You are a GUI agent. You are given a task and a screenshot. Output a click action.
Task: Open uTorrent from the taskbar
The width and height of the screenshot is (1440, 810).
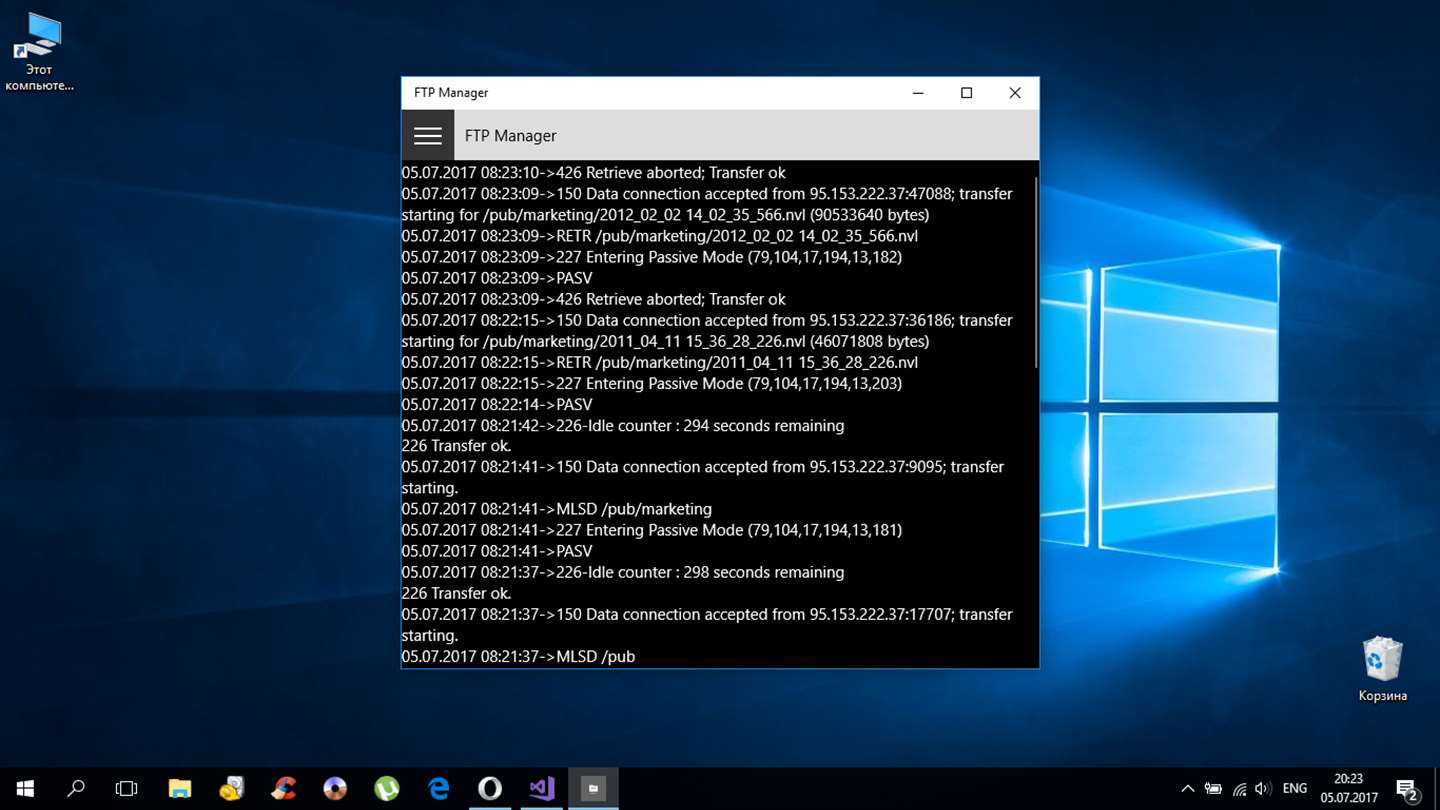click(387, 789)
